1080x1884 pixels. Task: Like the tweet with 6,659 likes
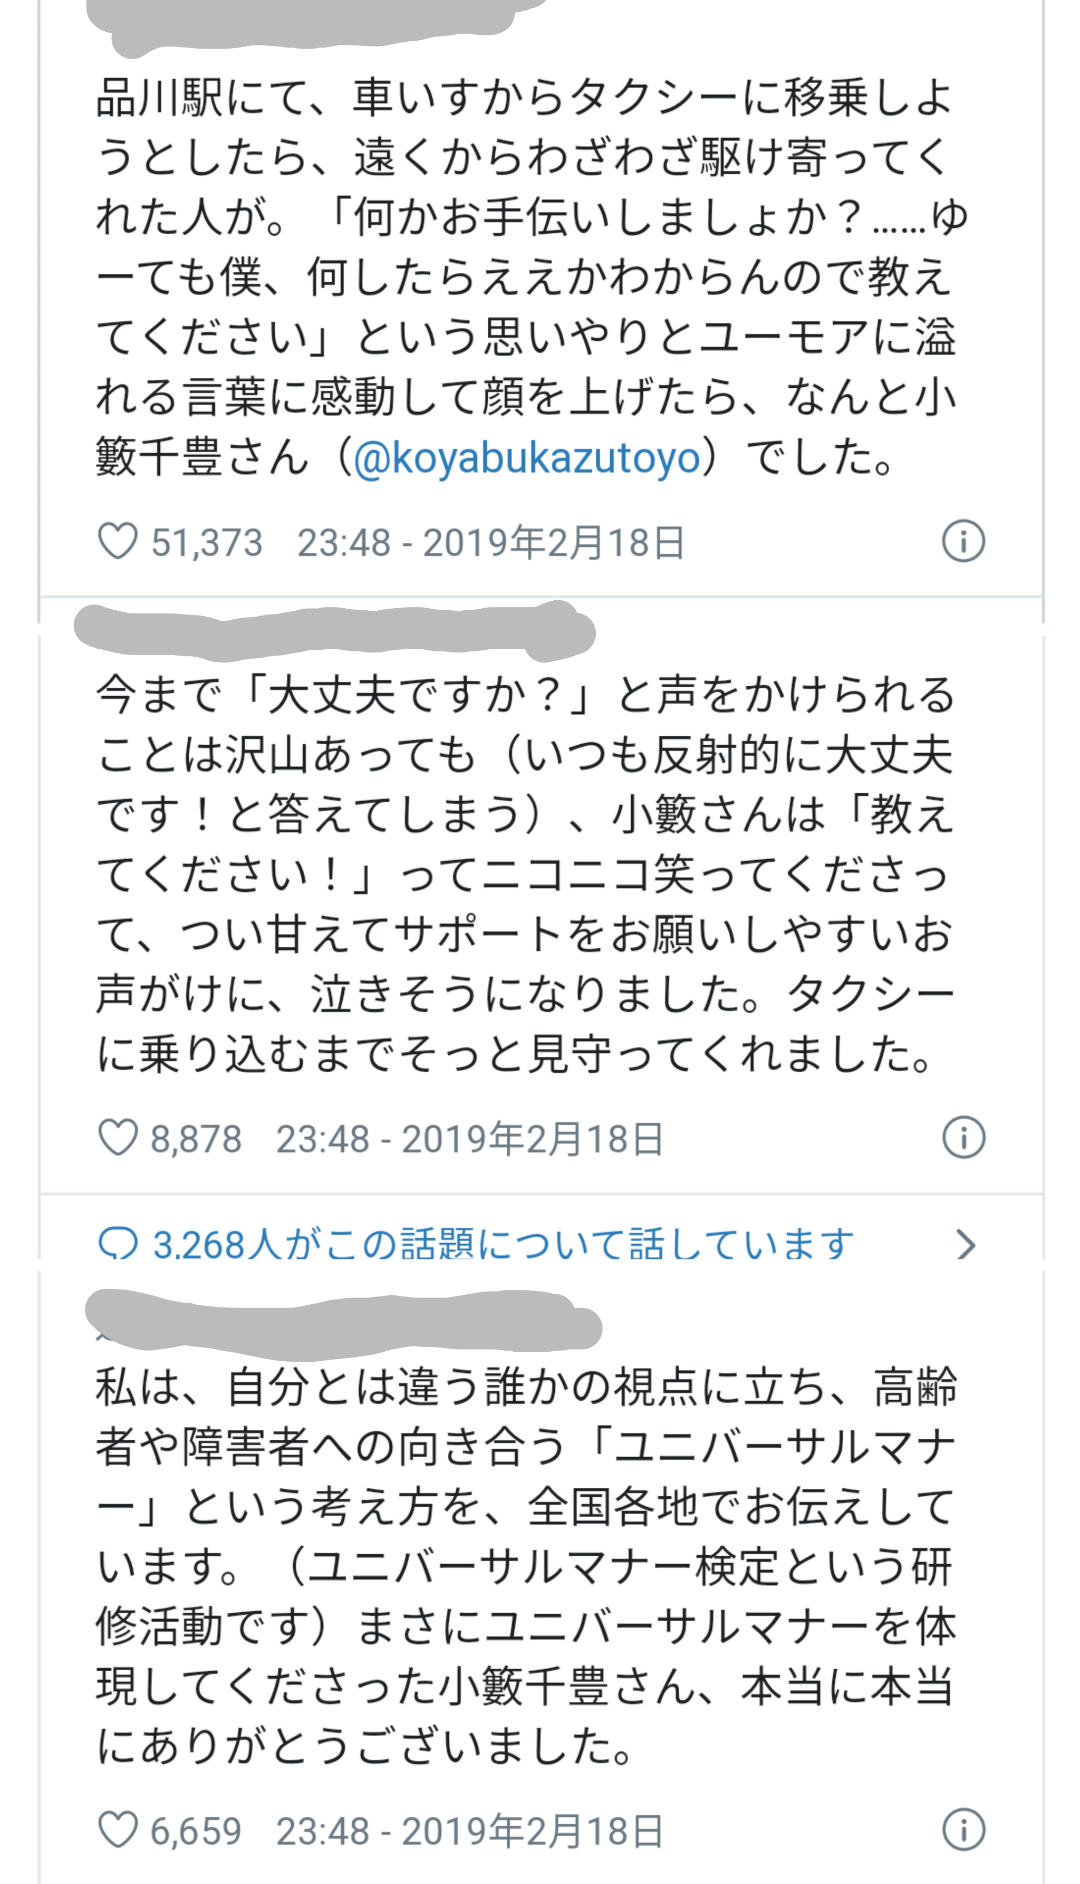coord(117,1830)
